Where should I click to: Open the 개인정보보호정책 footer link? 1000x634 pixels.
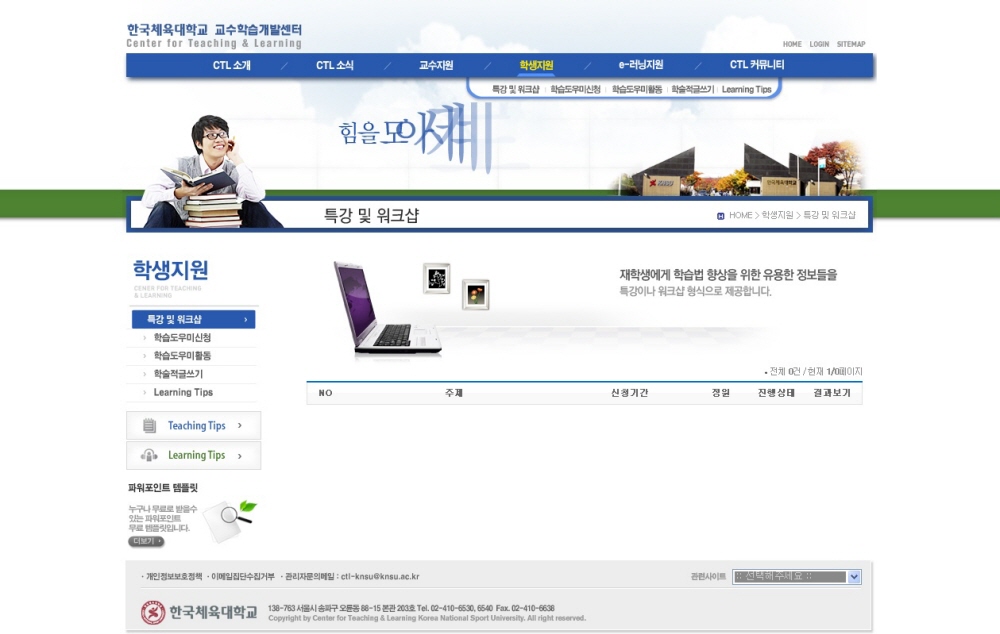174,577
